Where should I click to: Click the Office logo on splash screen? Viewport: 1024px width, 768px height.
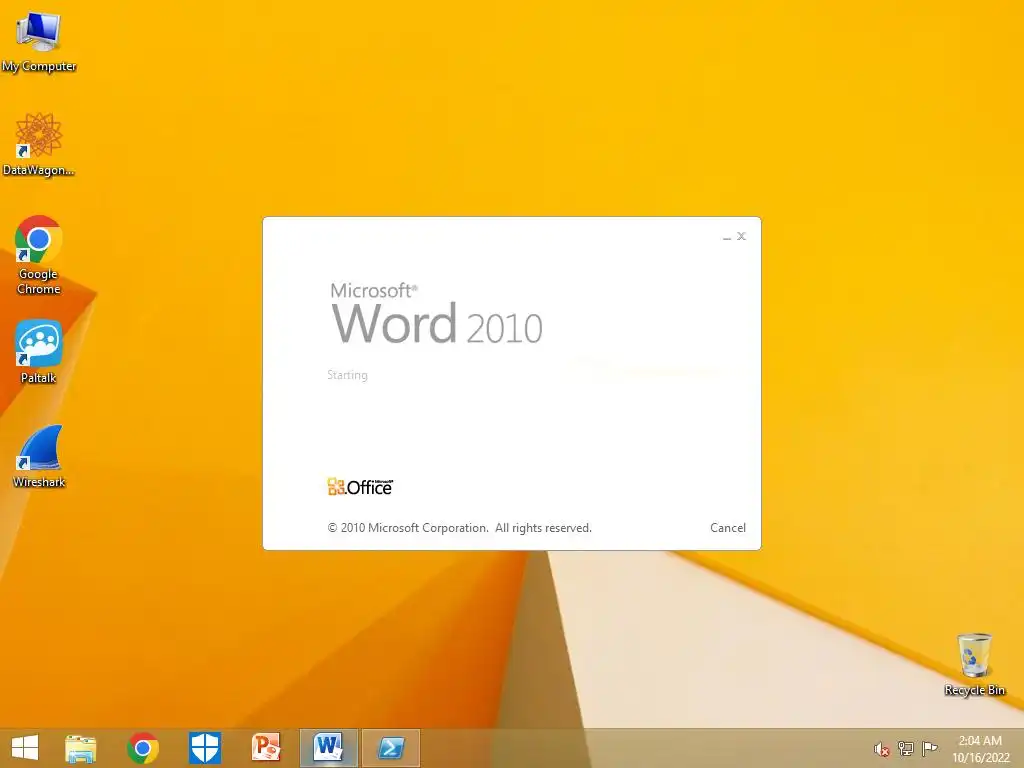click(360, 487)
